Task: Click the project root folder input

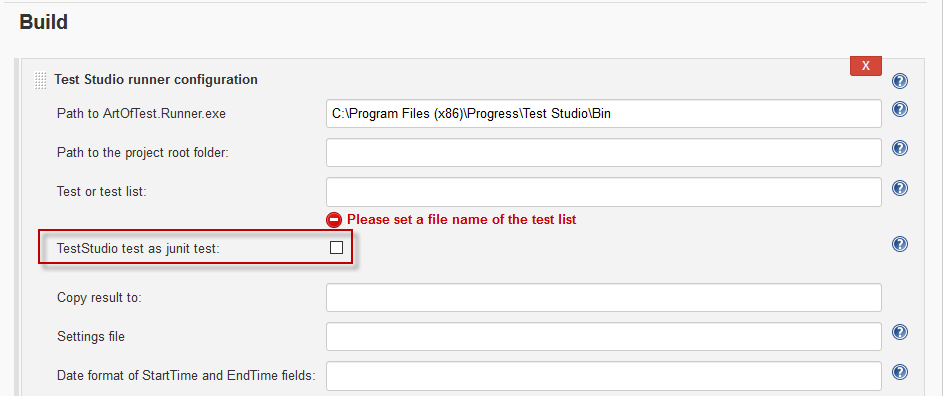Action: pos(604,153)
